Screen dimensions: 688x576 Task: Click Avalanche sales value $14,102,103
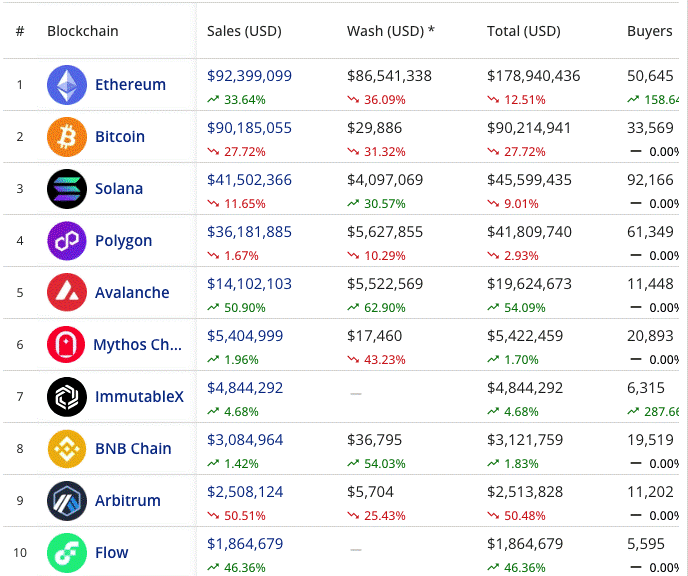tap(249, 284)
